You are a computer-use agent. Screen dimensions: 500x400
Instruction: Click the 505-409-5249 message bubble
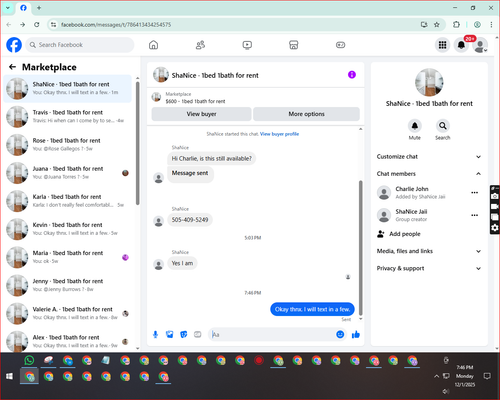(x=190, y=220)
